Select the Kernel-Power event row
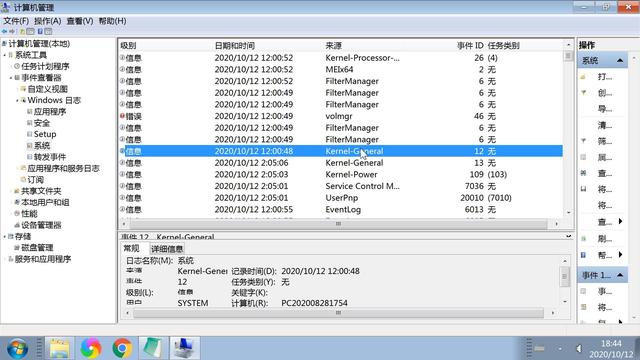Image resolution: width=640 pixels, height=360 pixels. [341, 174]
